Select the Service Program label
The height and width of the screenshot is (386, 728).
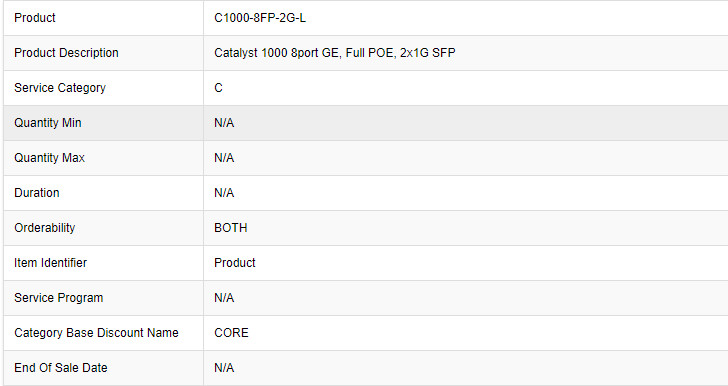(x=58, y=298)
